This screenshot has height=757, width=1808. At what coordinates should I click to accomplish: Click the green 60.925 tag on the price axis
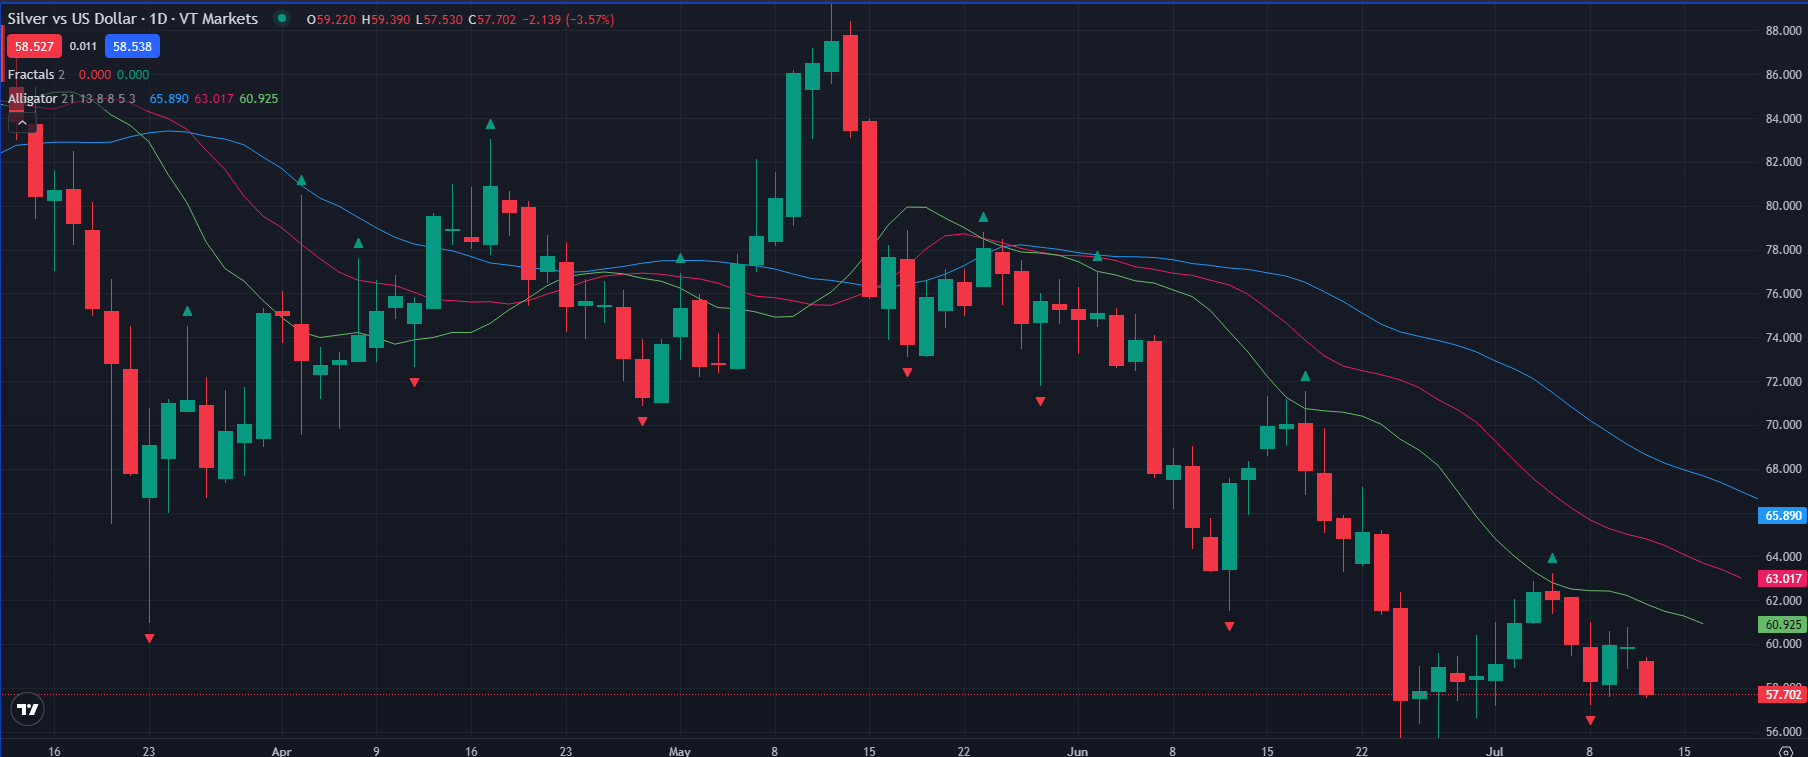coord(1782,625)
